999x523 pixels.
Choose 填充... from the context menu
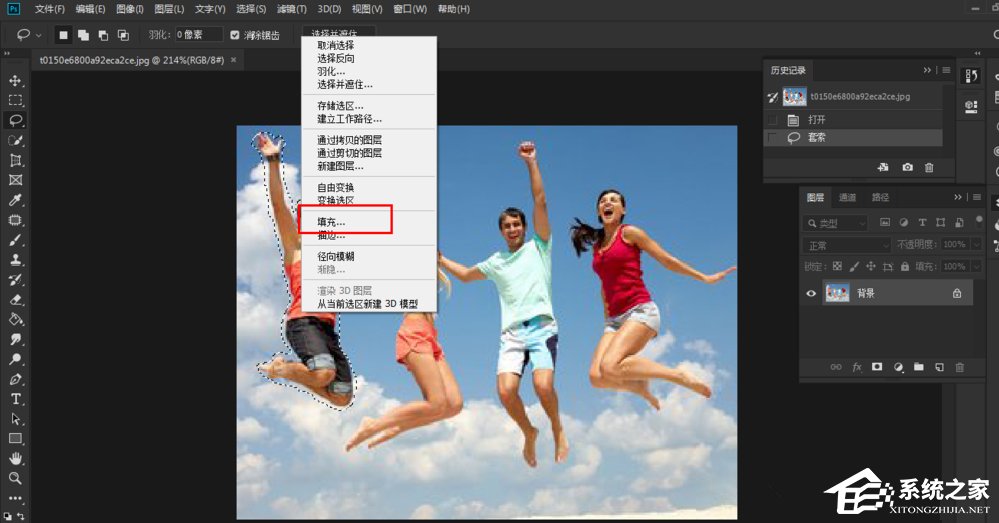click(331, 222)
